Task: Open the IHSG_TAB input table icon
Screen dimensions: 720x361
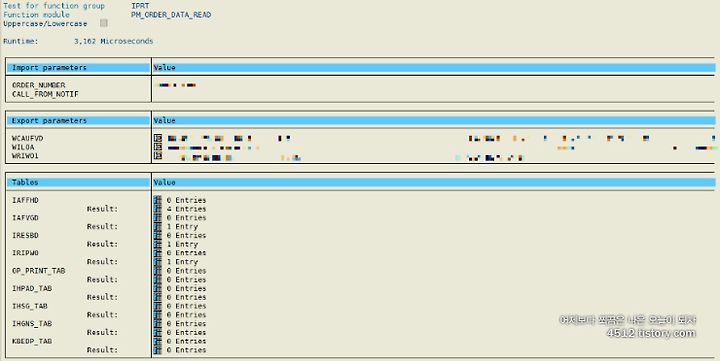Action: [158, 306]
